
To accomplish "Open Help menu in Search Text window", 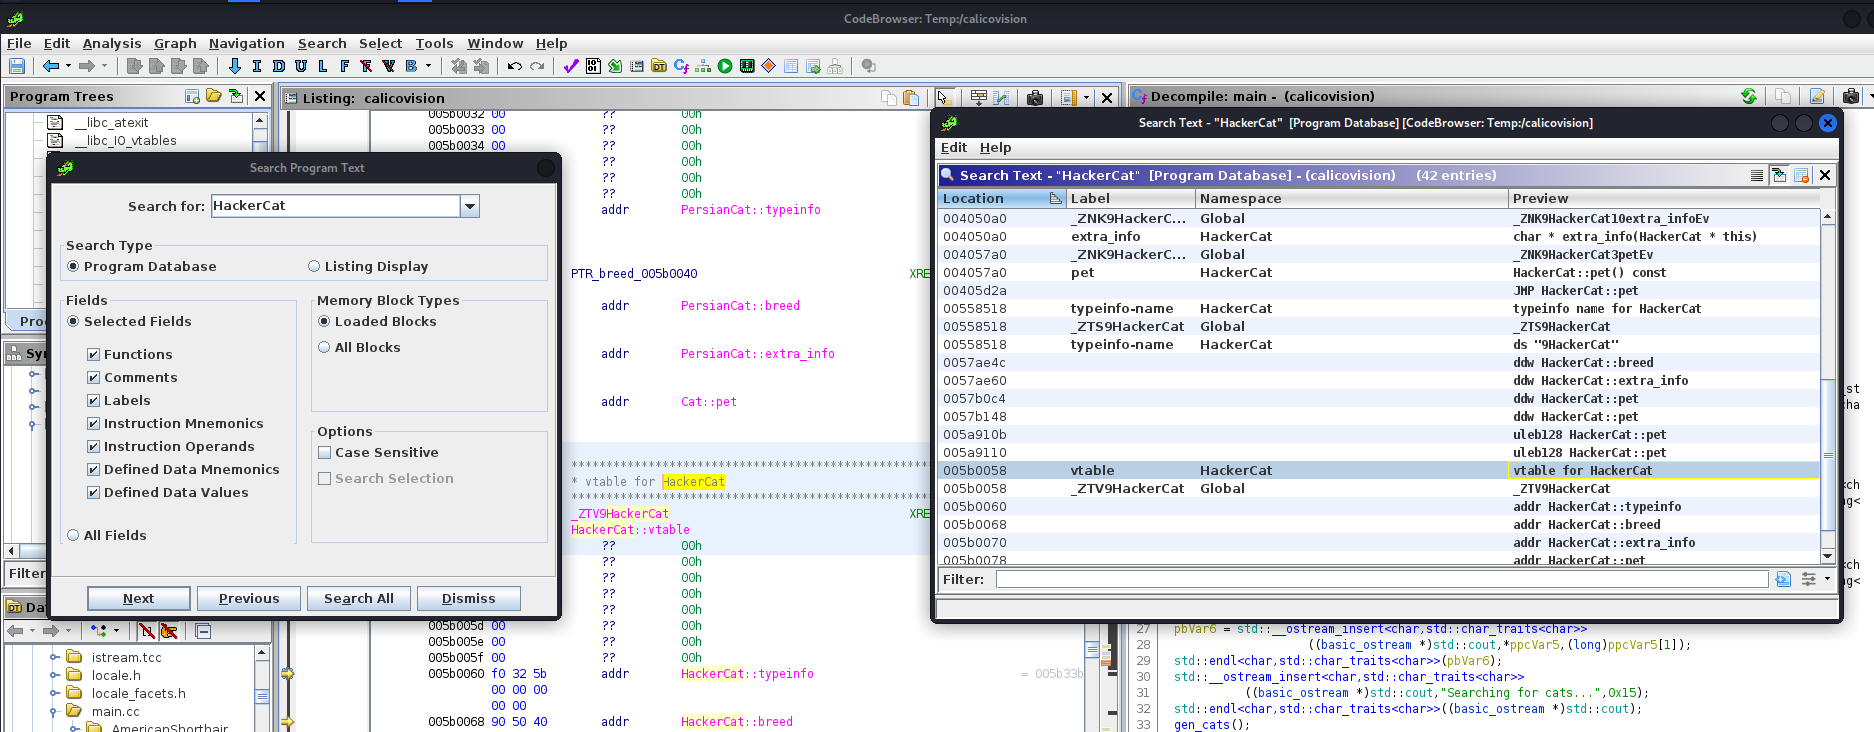I will pos(995,147).
